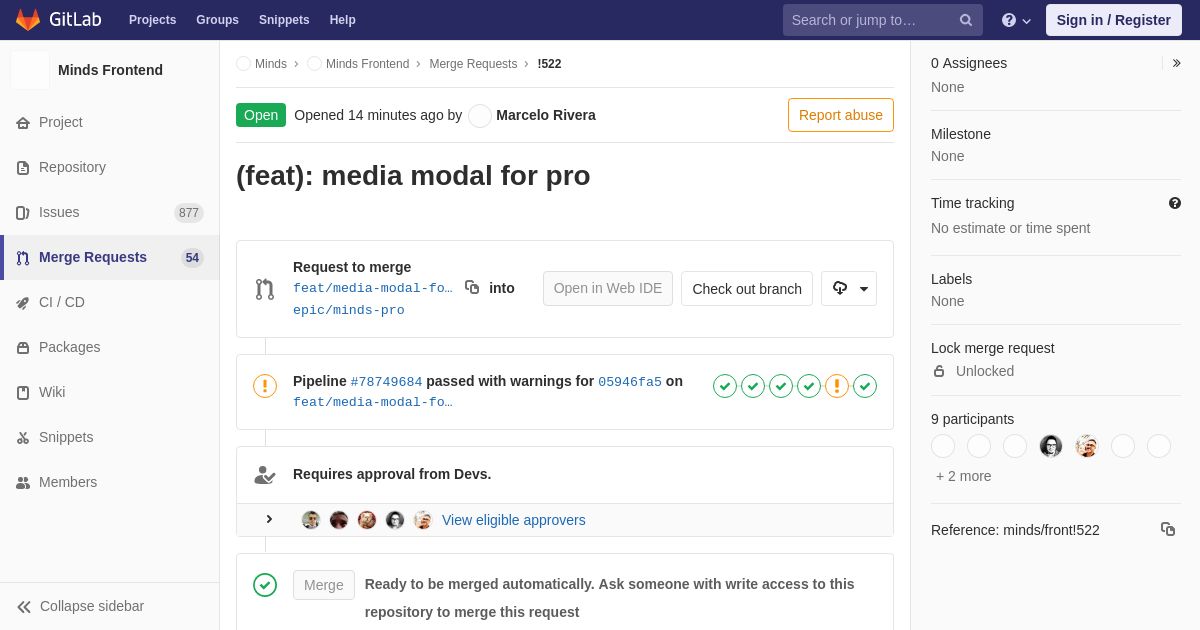Image resolution: width=1200 pixels, height=630 pixels.
Task: Open the epic/minds-pro target branch link
Action: point(349,310)
